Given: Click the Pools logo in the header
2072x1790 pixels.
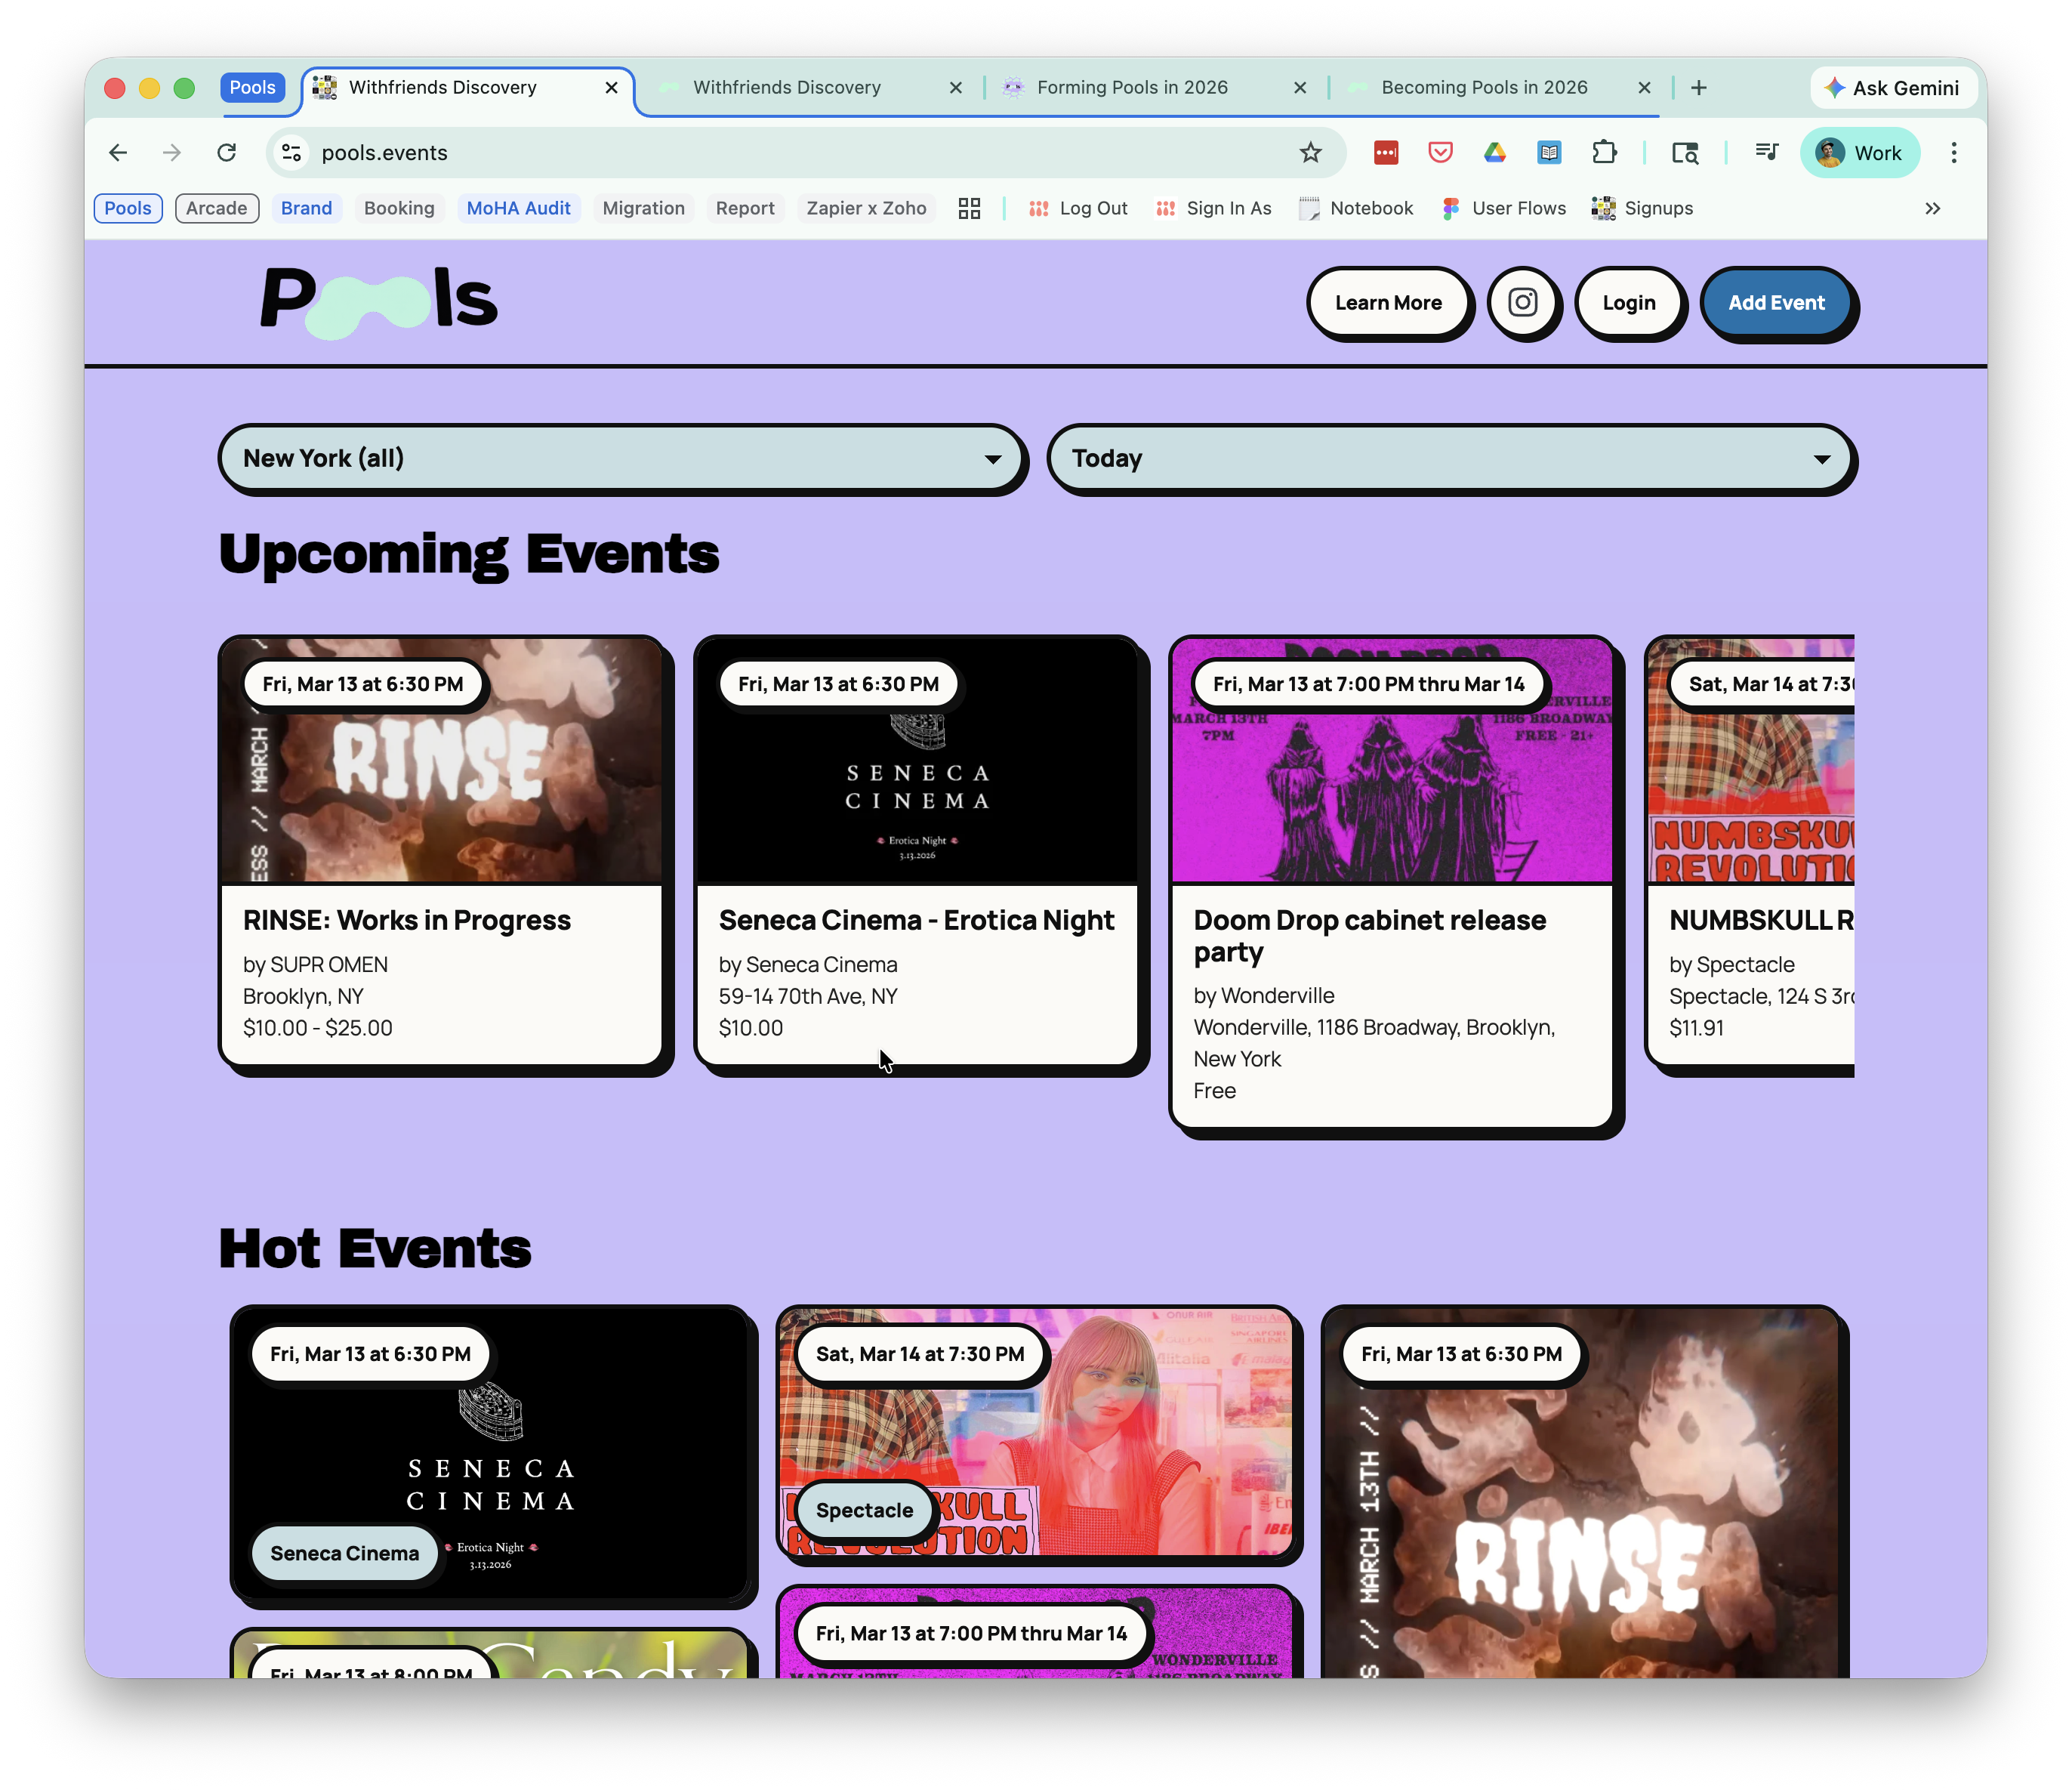Looking at the screenshot, I should [379, 301].
